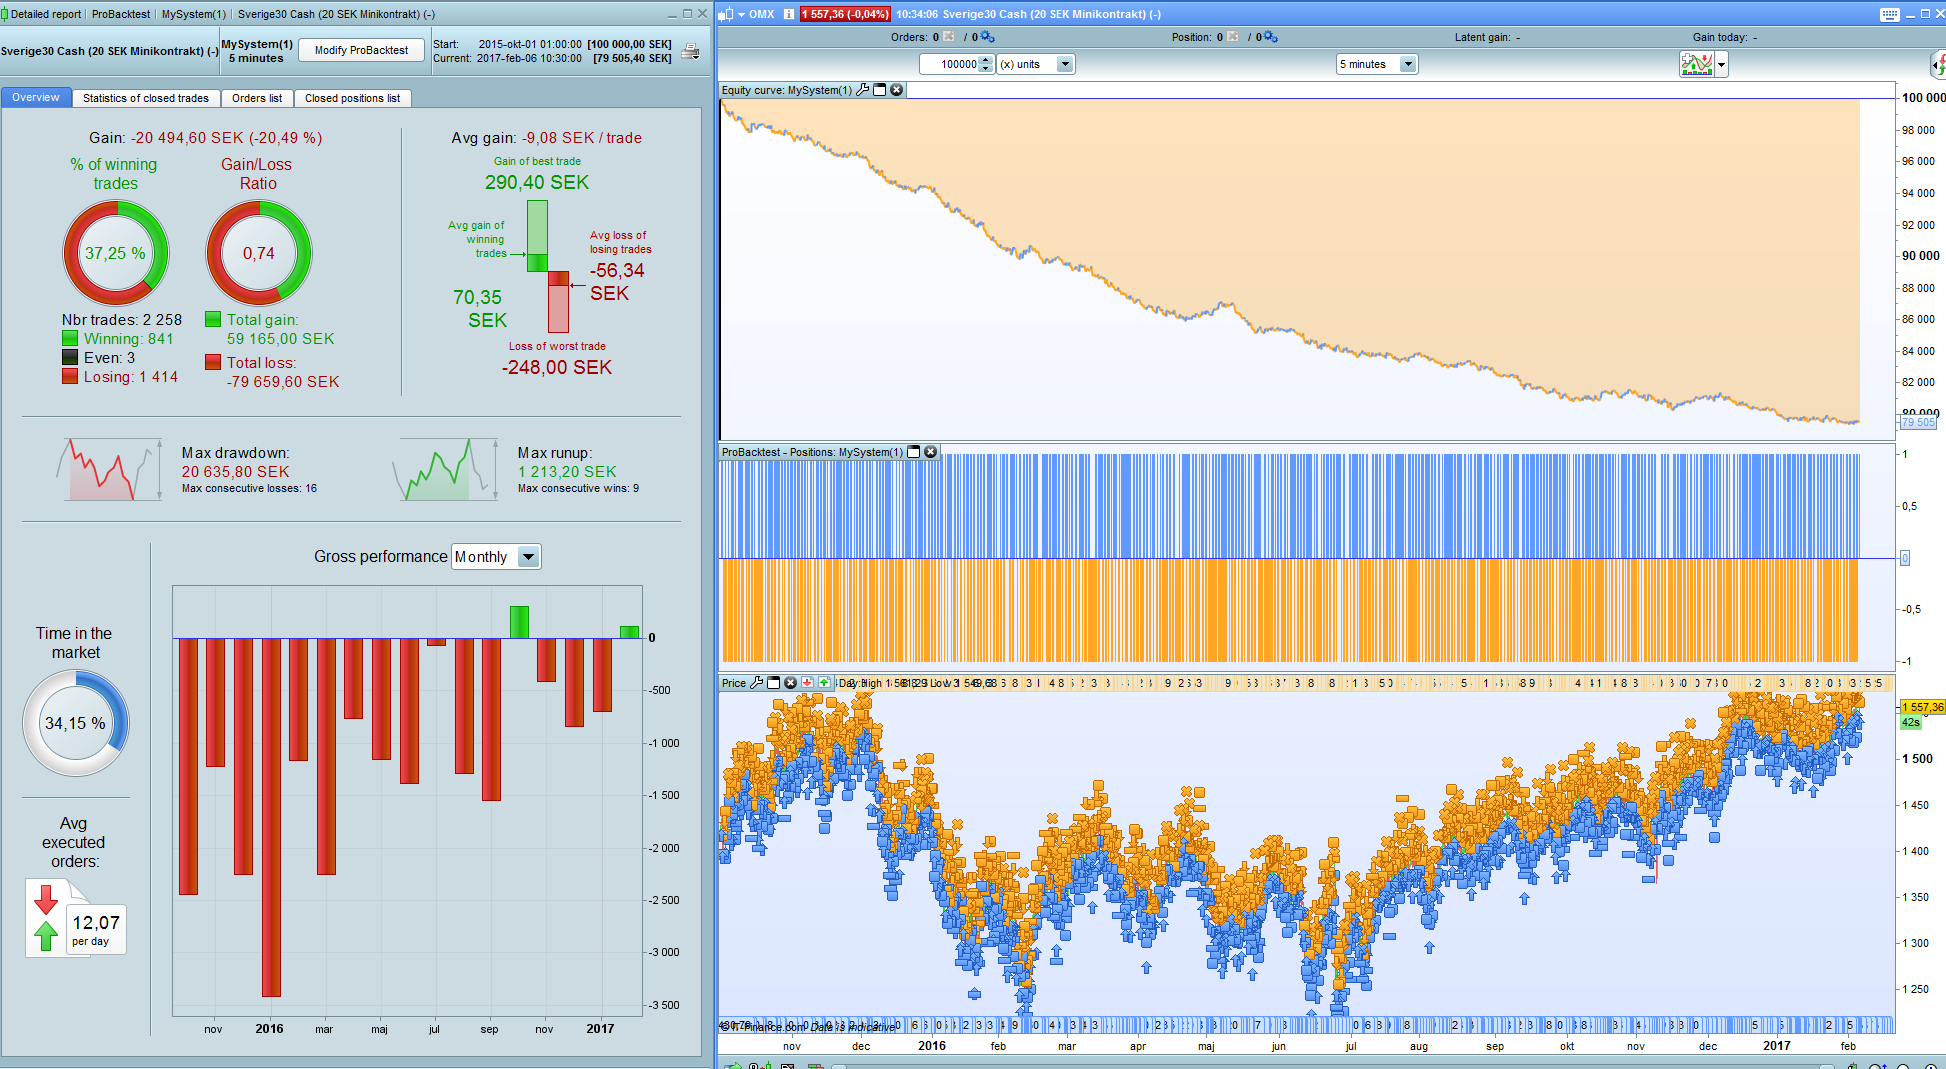The width and height of the screenshot is (1946, 1069).
Task: Open the Closed positions list tab
Action: [352, 98]
